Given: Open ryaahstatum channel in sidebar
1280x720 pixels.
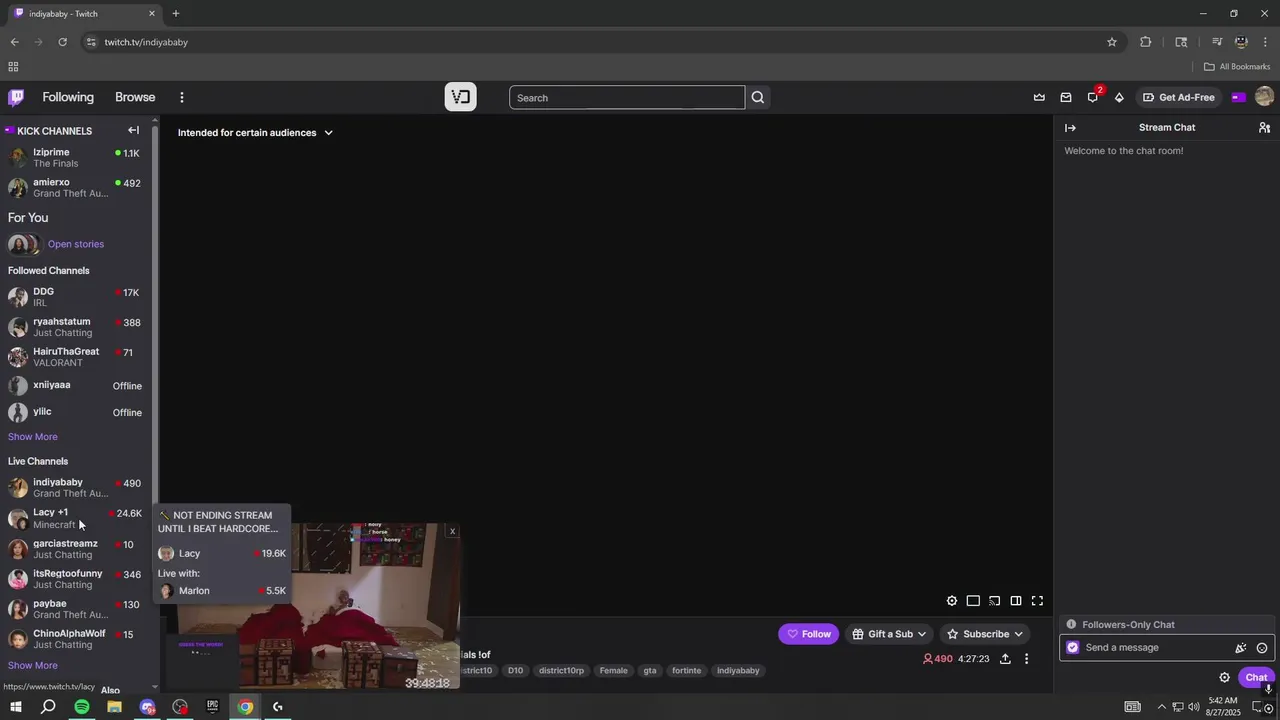Looking at the screenshot, I should tap(76, 327).
